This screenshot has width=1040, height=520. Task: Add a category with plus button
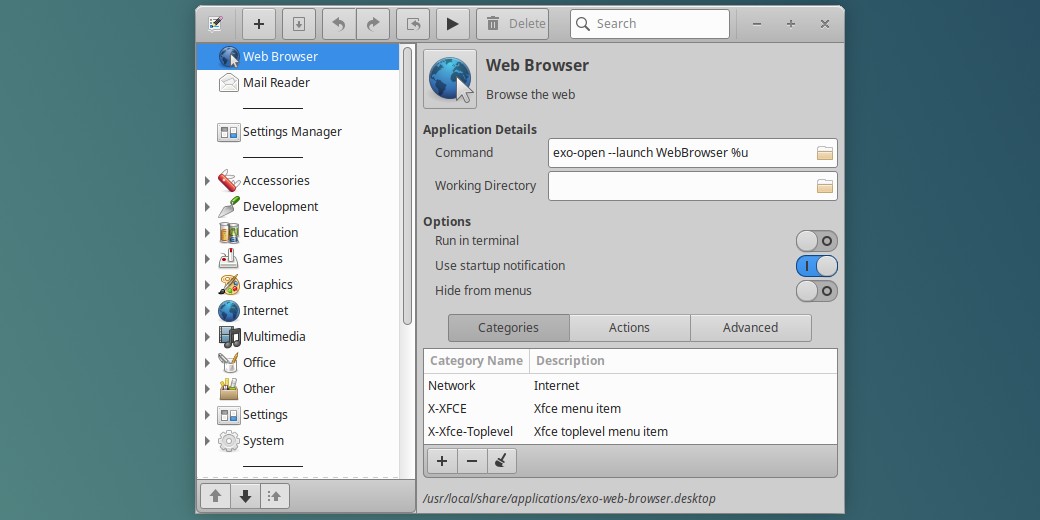point(442,461)
